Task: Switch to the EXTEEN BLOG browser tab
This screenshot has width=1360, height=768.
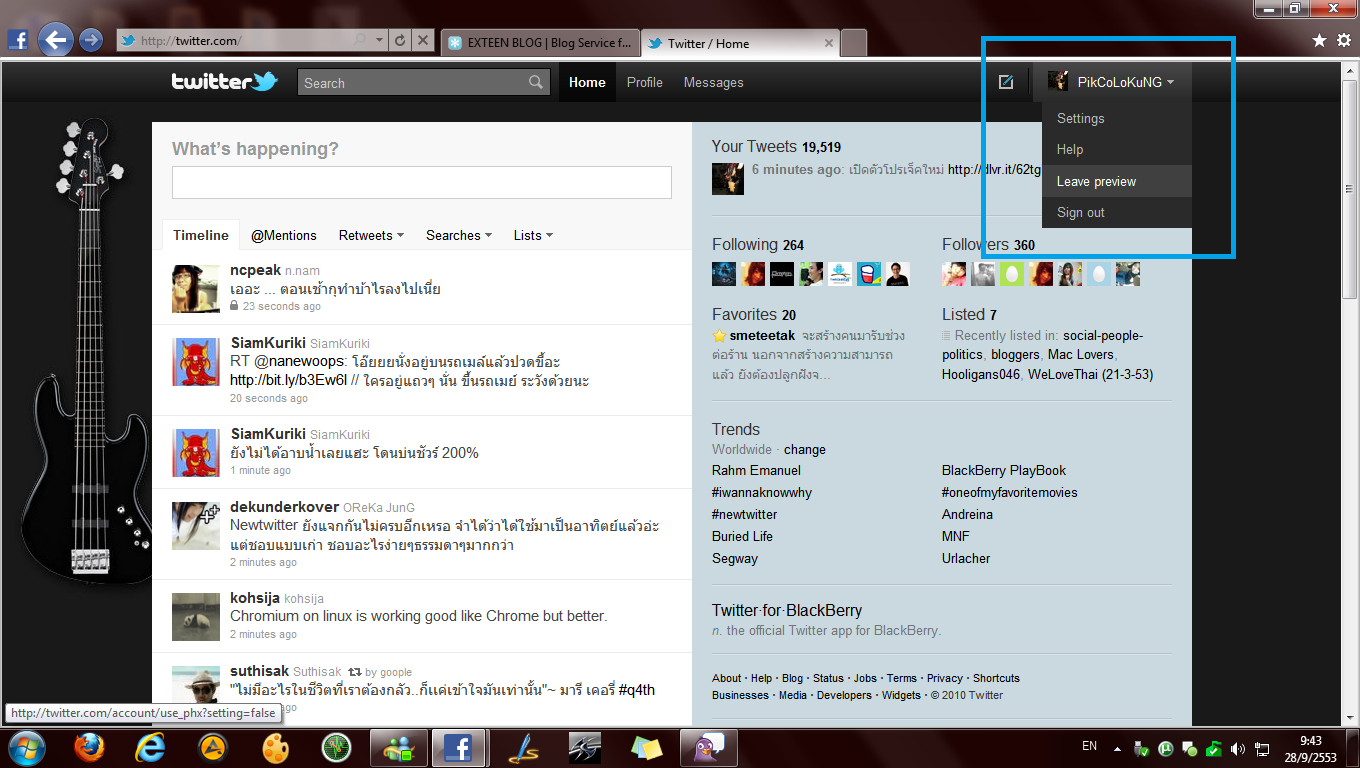Action: pyautogui.click(x=540, y=43)
